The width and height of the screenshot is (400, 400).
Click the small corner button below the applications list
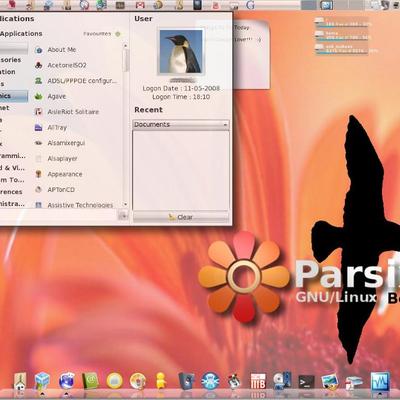[123, 216]
